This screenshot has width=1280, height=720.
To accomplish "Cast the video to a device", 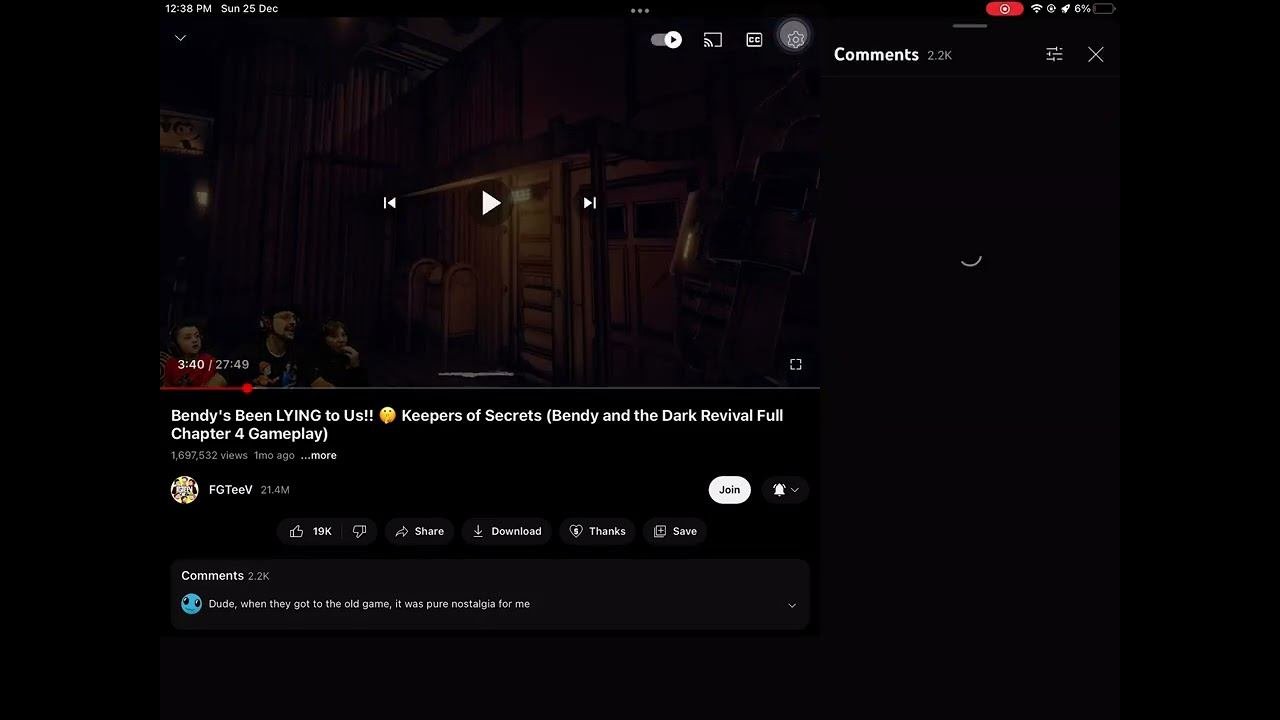I will 713,40.
